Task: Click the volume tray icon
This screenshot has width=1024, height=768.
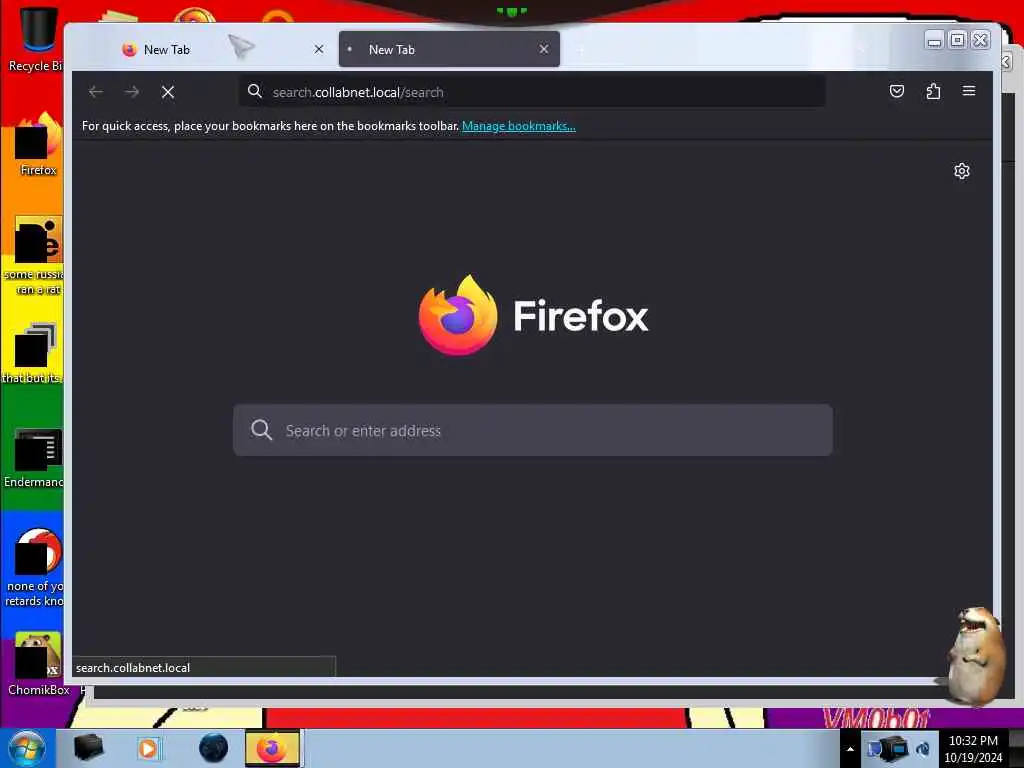Action: [923, 749]
